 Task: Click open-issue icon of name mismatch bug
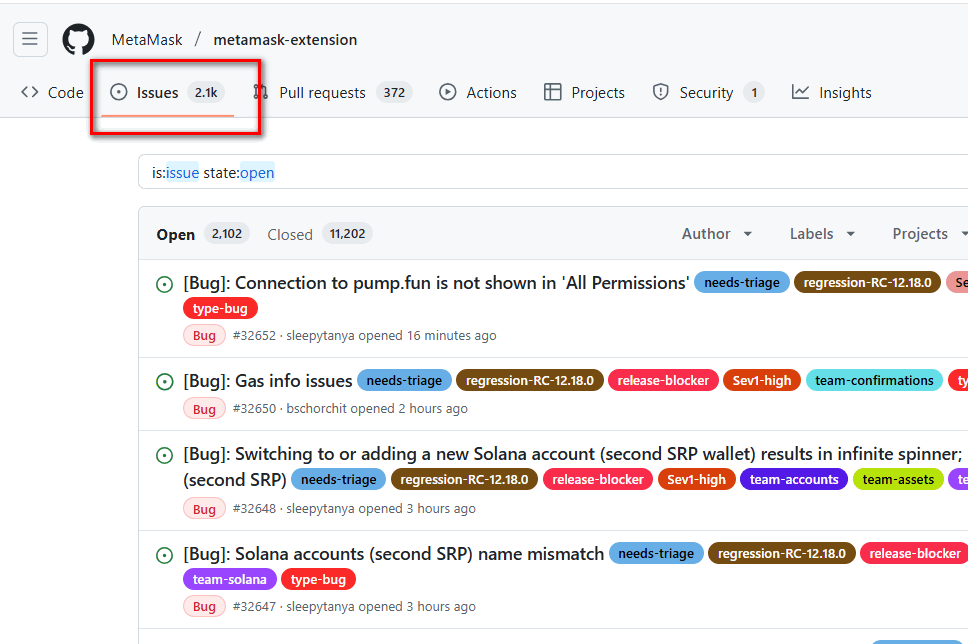(x=164, y=555)
